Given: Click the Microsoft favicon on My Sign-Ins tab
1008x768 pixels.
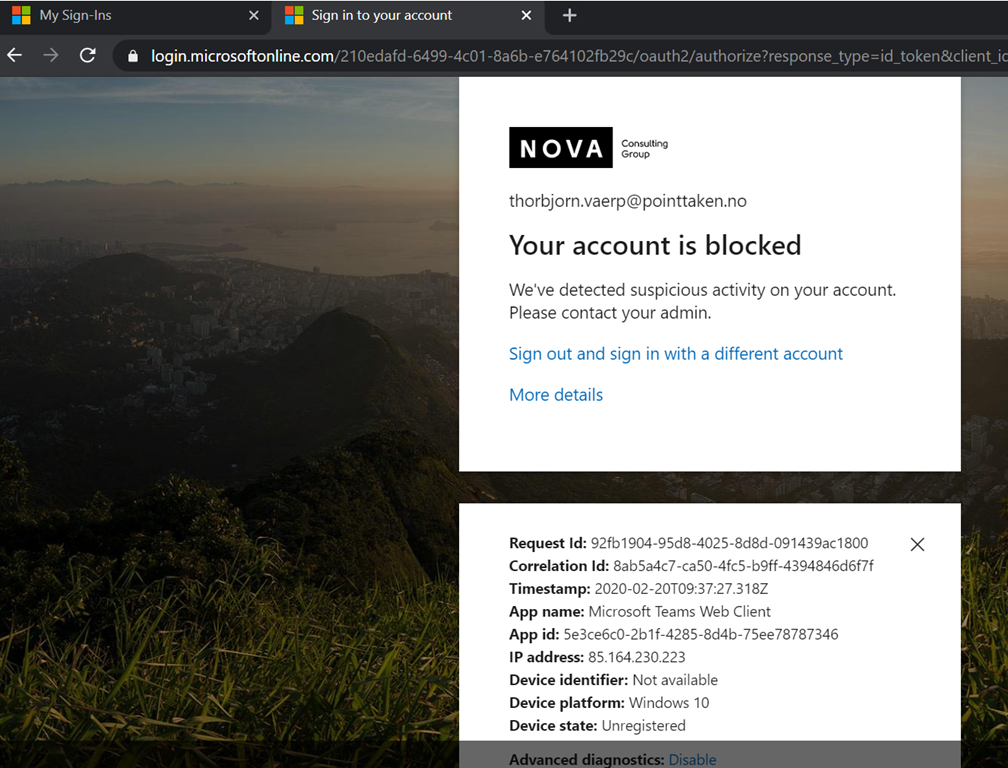Looking at the screenshot, I should coord(21,15).
